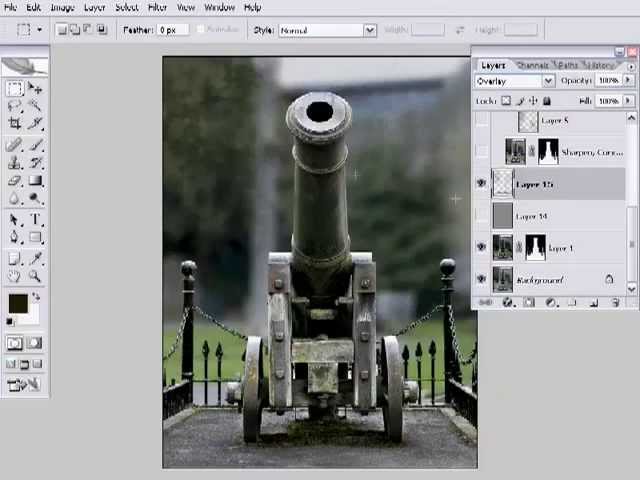Open the Image menu

62,7
